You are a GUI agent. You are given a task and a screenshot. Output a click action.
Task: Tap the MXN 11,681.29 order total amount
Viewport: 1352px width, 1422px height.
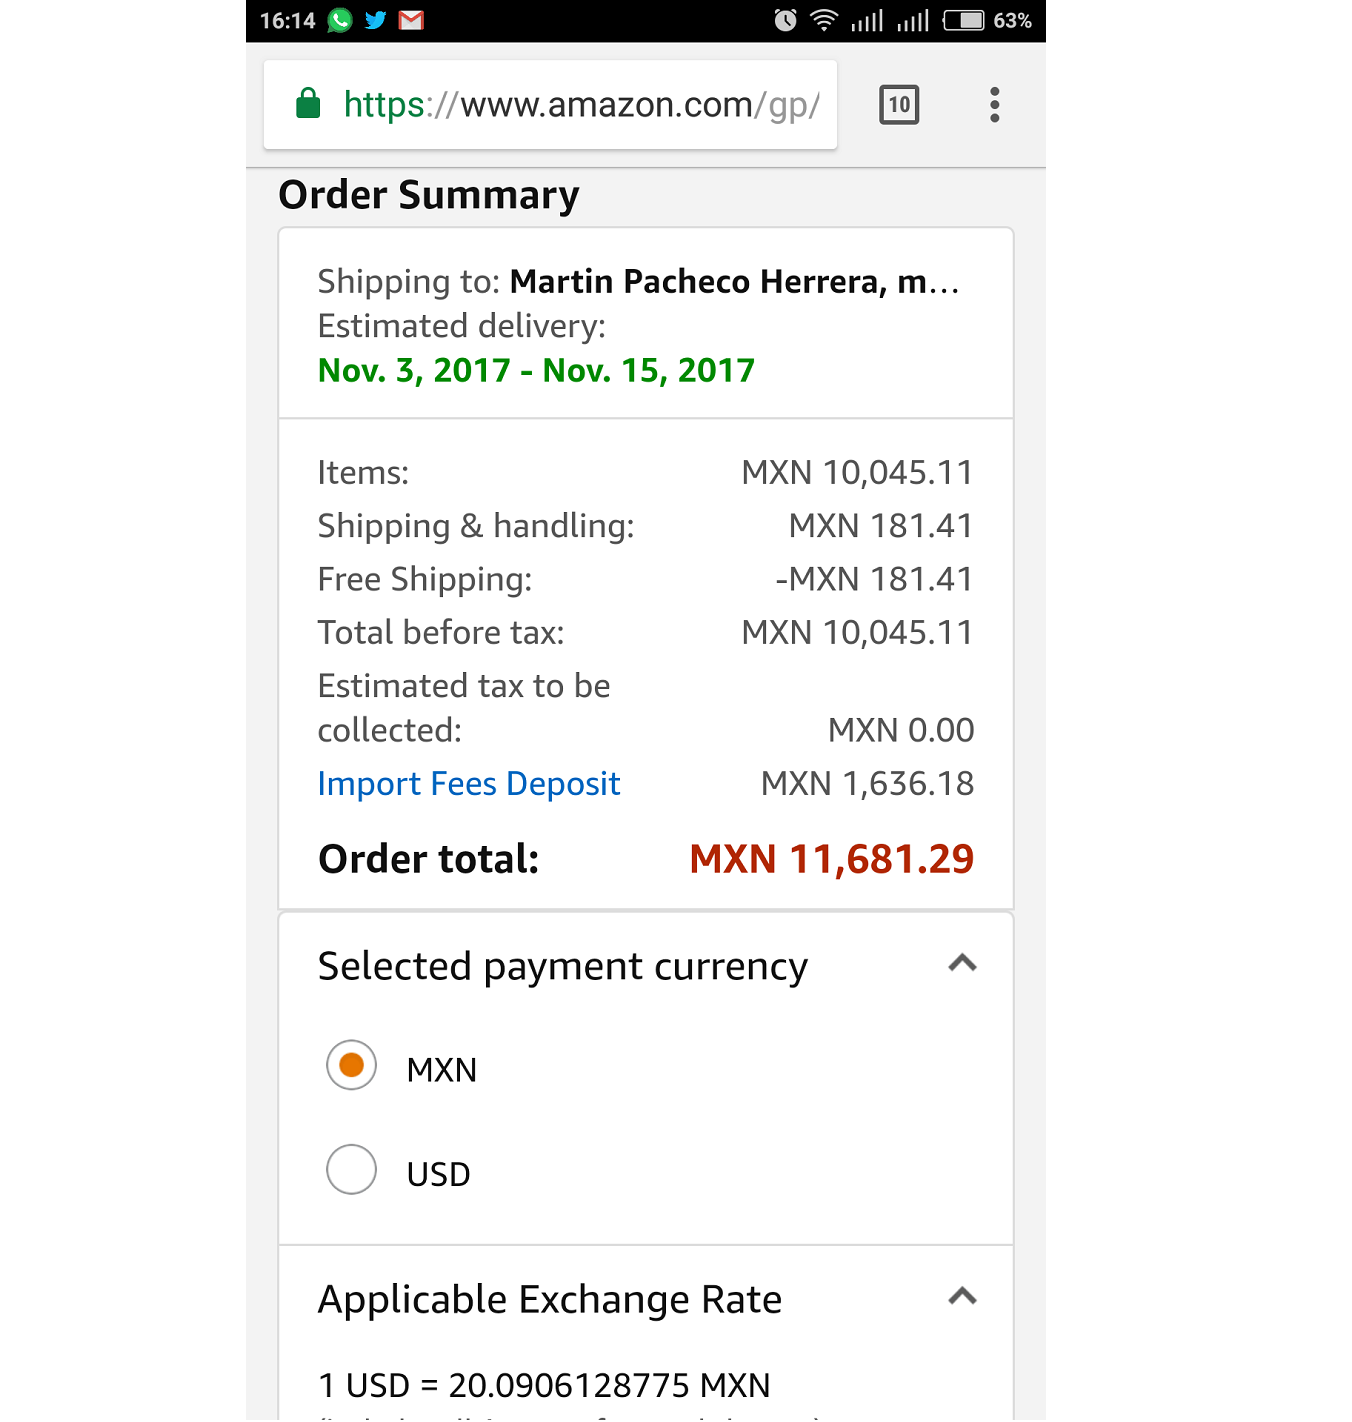(x=831, y=859)
